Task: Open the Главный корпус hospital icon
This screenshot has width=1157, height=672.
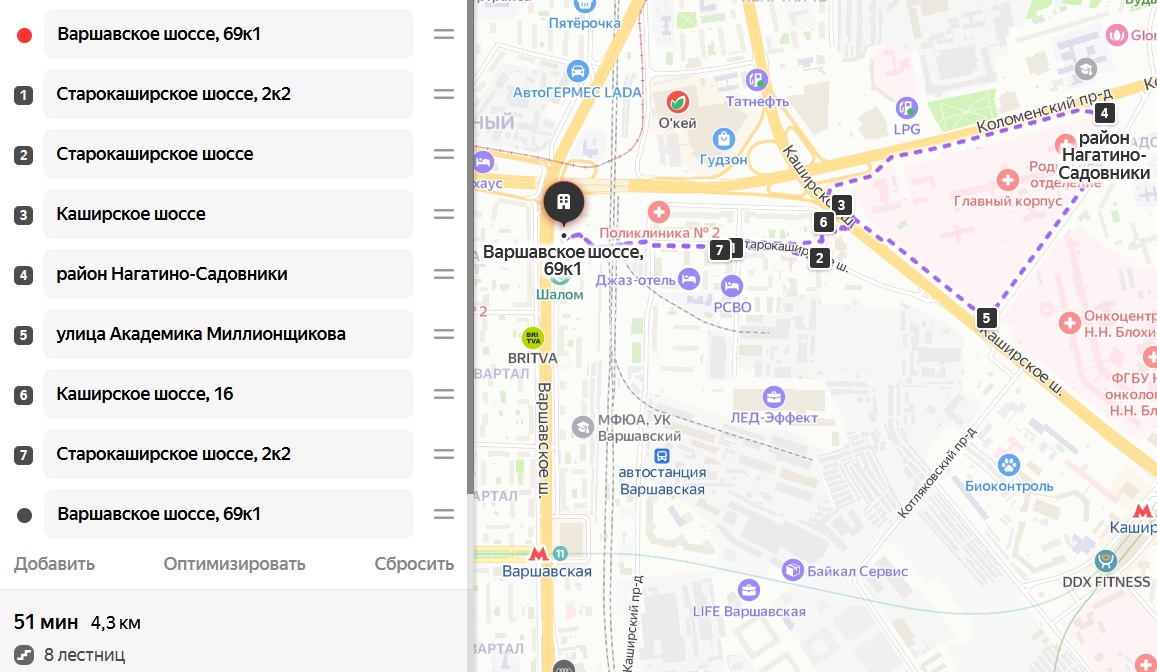Action: click(x=1007, y=180)
